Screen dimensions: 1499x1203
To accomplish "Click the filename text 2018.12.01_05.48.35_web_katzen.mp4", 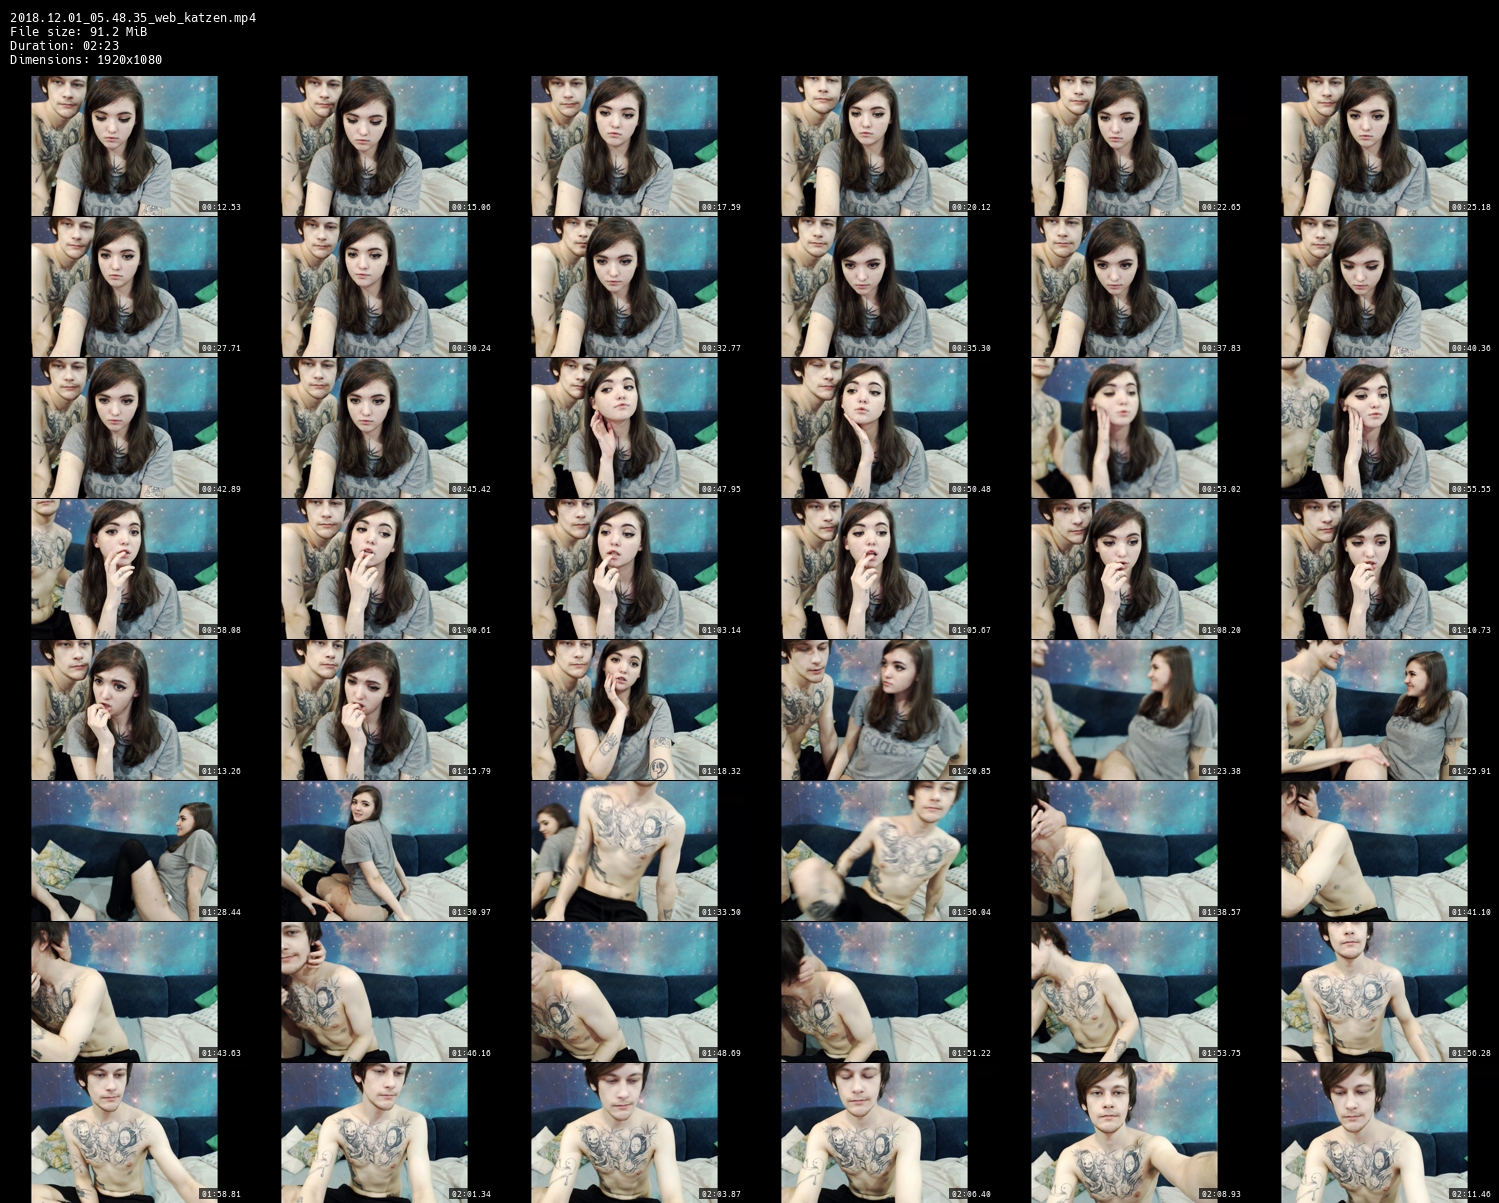I will [x=133, y=17].
